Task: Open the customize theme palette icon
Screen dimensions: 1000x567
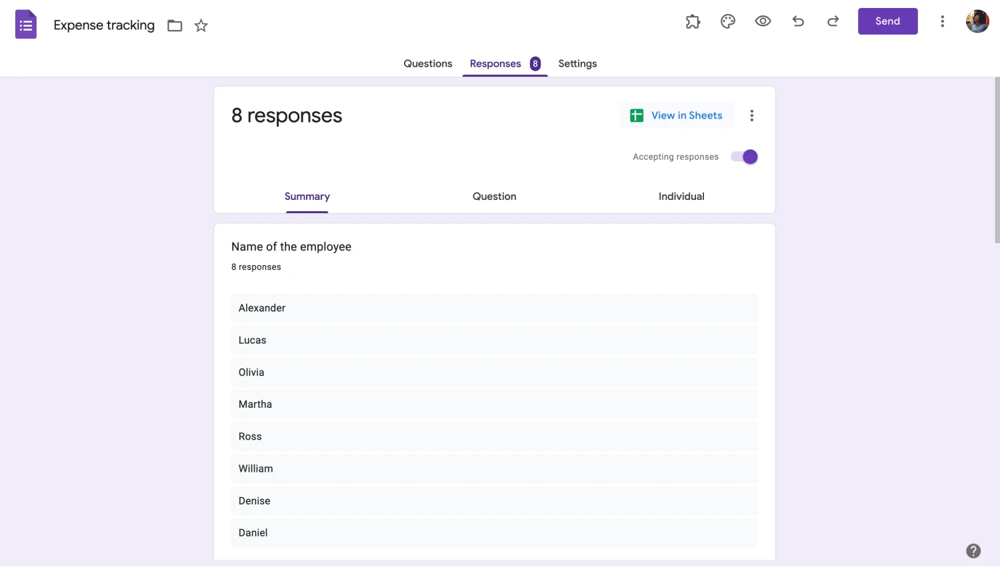Action: [728, 21]
